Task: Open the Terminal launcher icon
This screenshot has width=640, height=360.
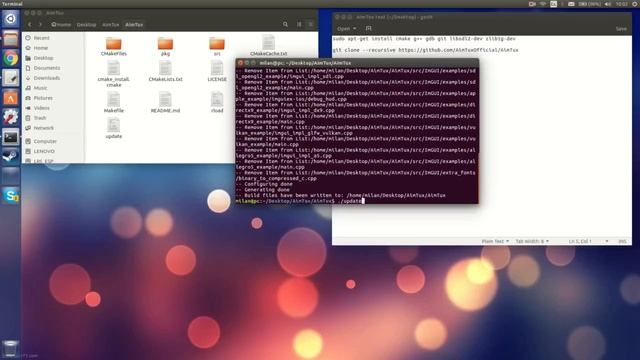Action: click(10, 138)
